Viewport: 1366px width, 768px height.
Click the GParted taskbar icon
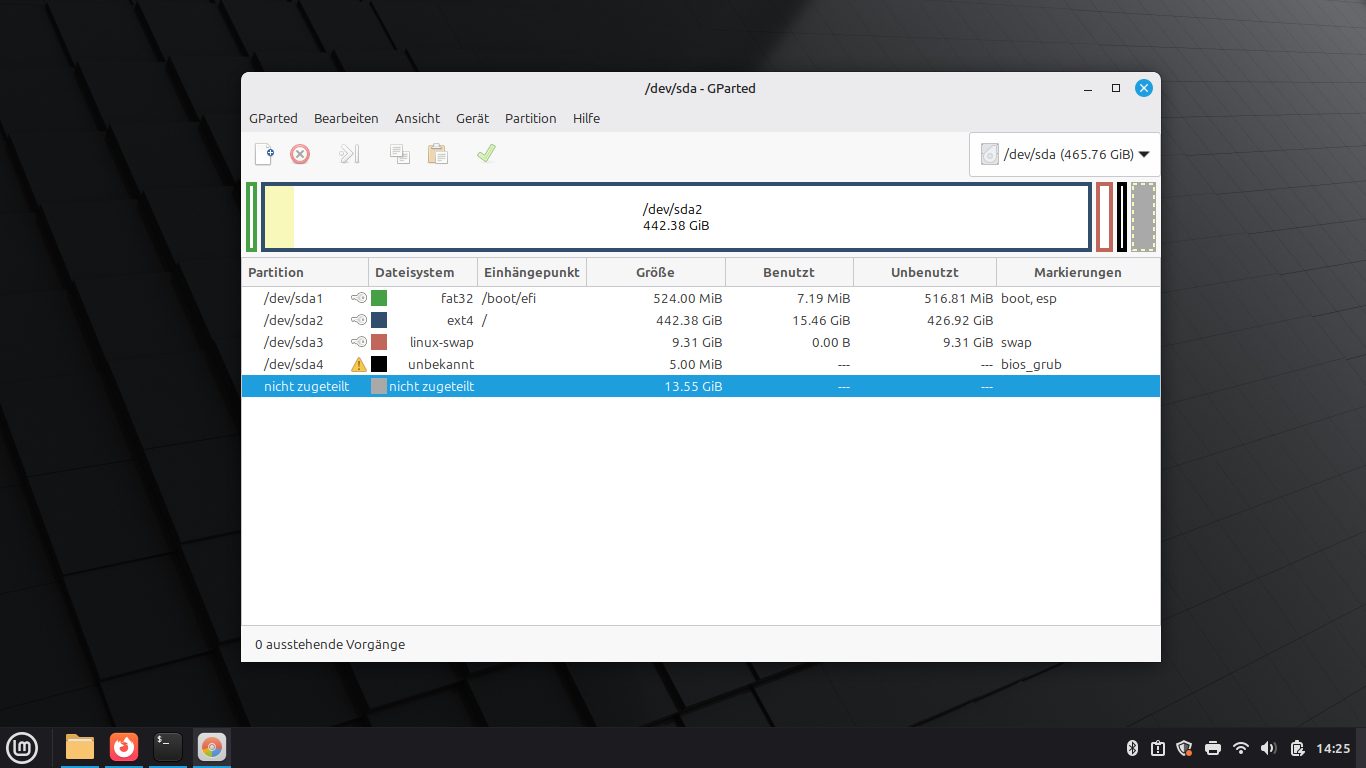click(x=212, y=747)
